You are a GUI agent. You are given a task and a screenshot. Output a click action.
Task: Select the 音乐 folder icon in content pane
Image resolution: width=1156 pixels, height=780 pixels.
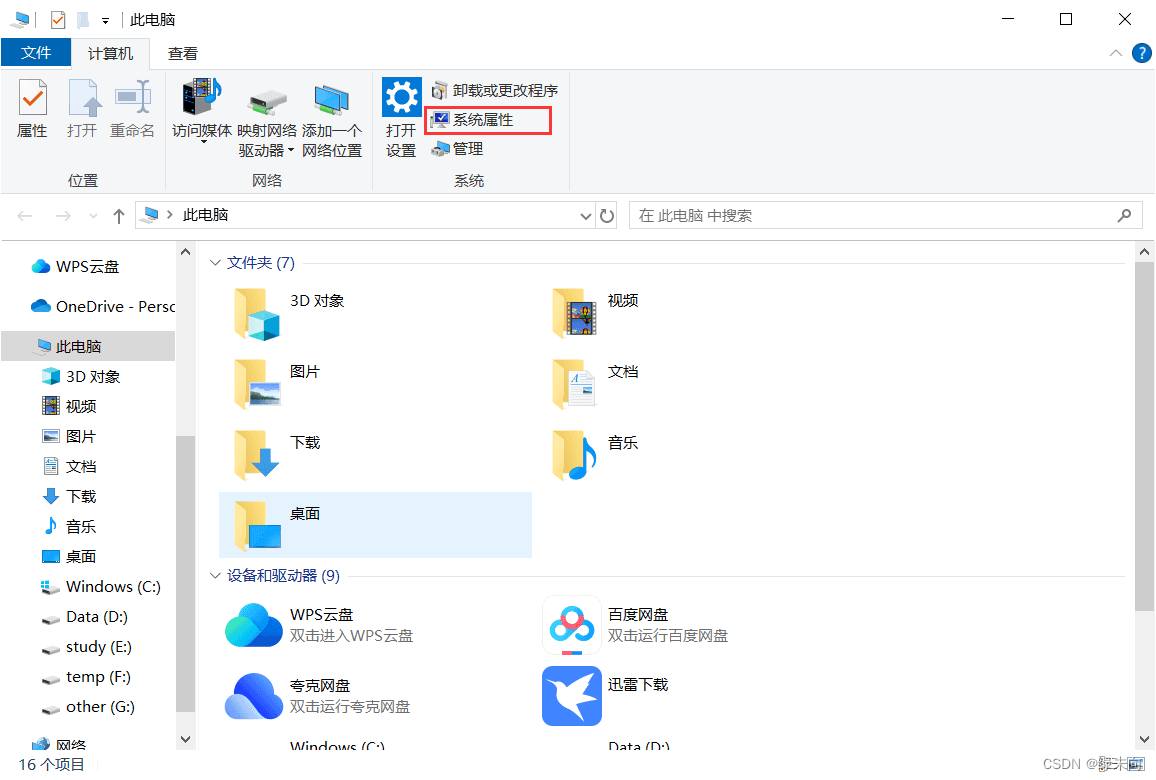[x=575, y=455]
